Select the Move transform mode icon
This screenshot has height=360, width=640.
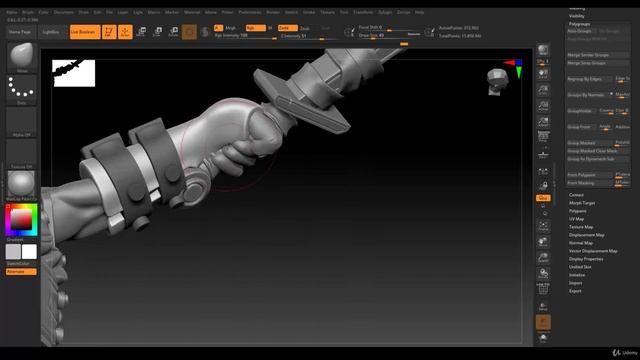pos(142,32)
